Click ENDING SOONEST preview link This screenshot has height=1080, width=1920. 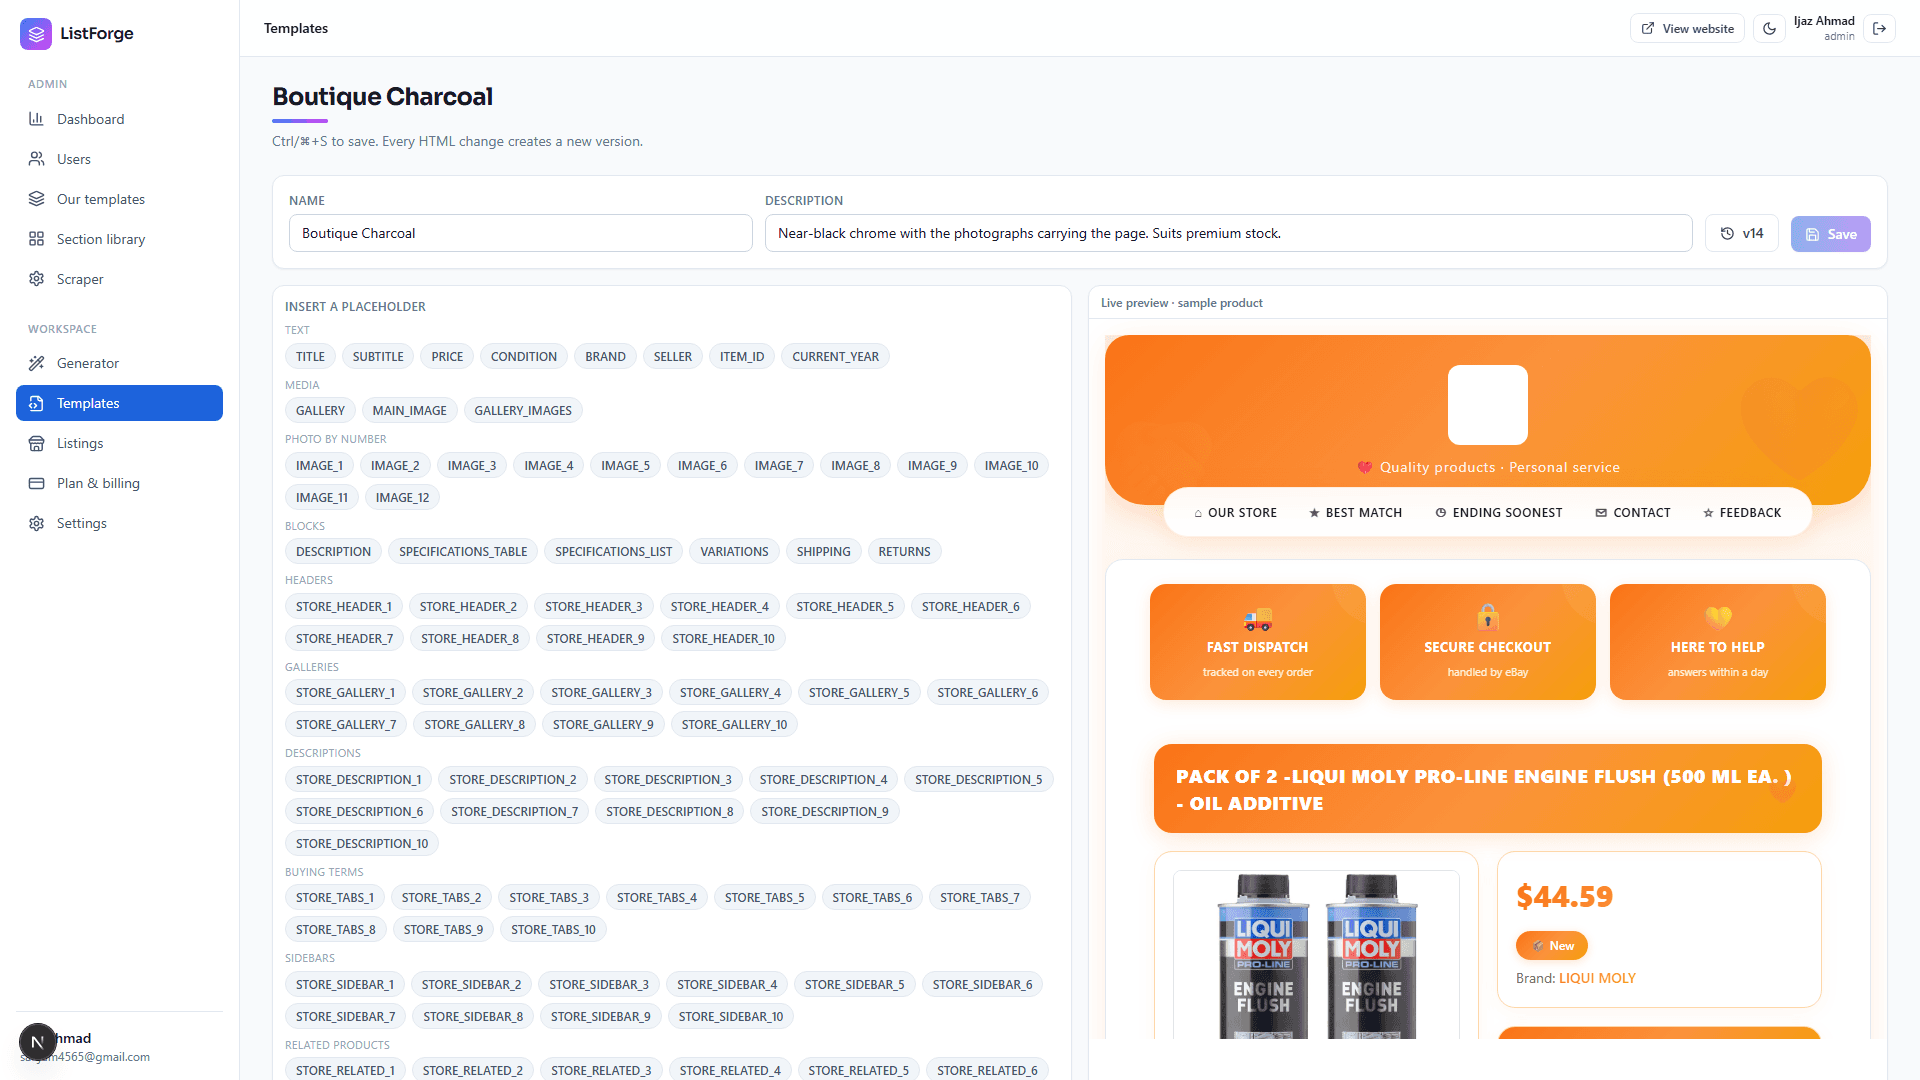click(1498, 512)
